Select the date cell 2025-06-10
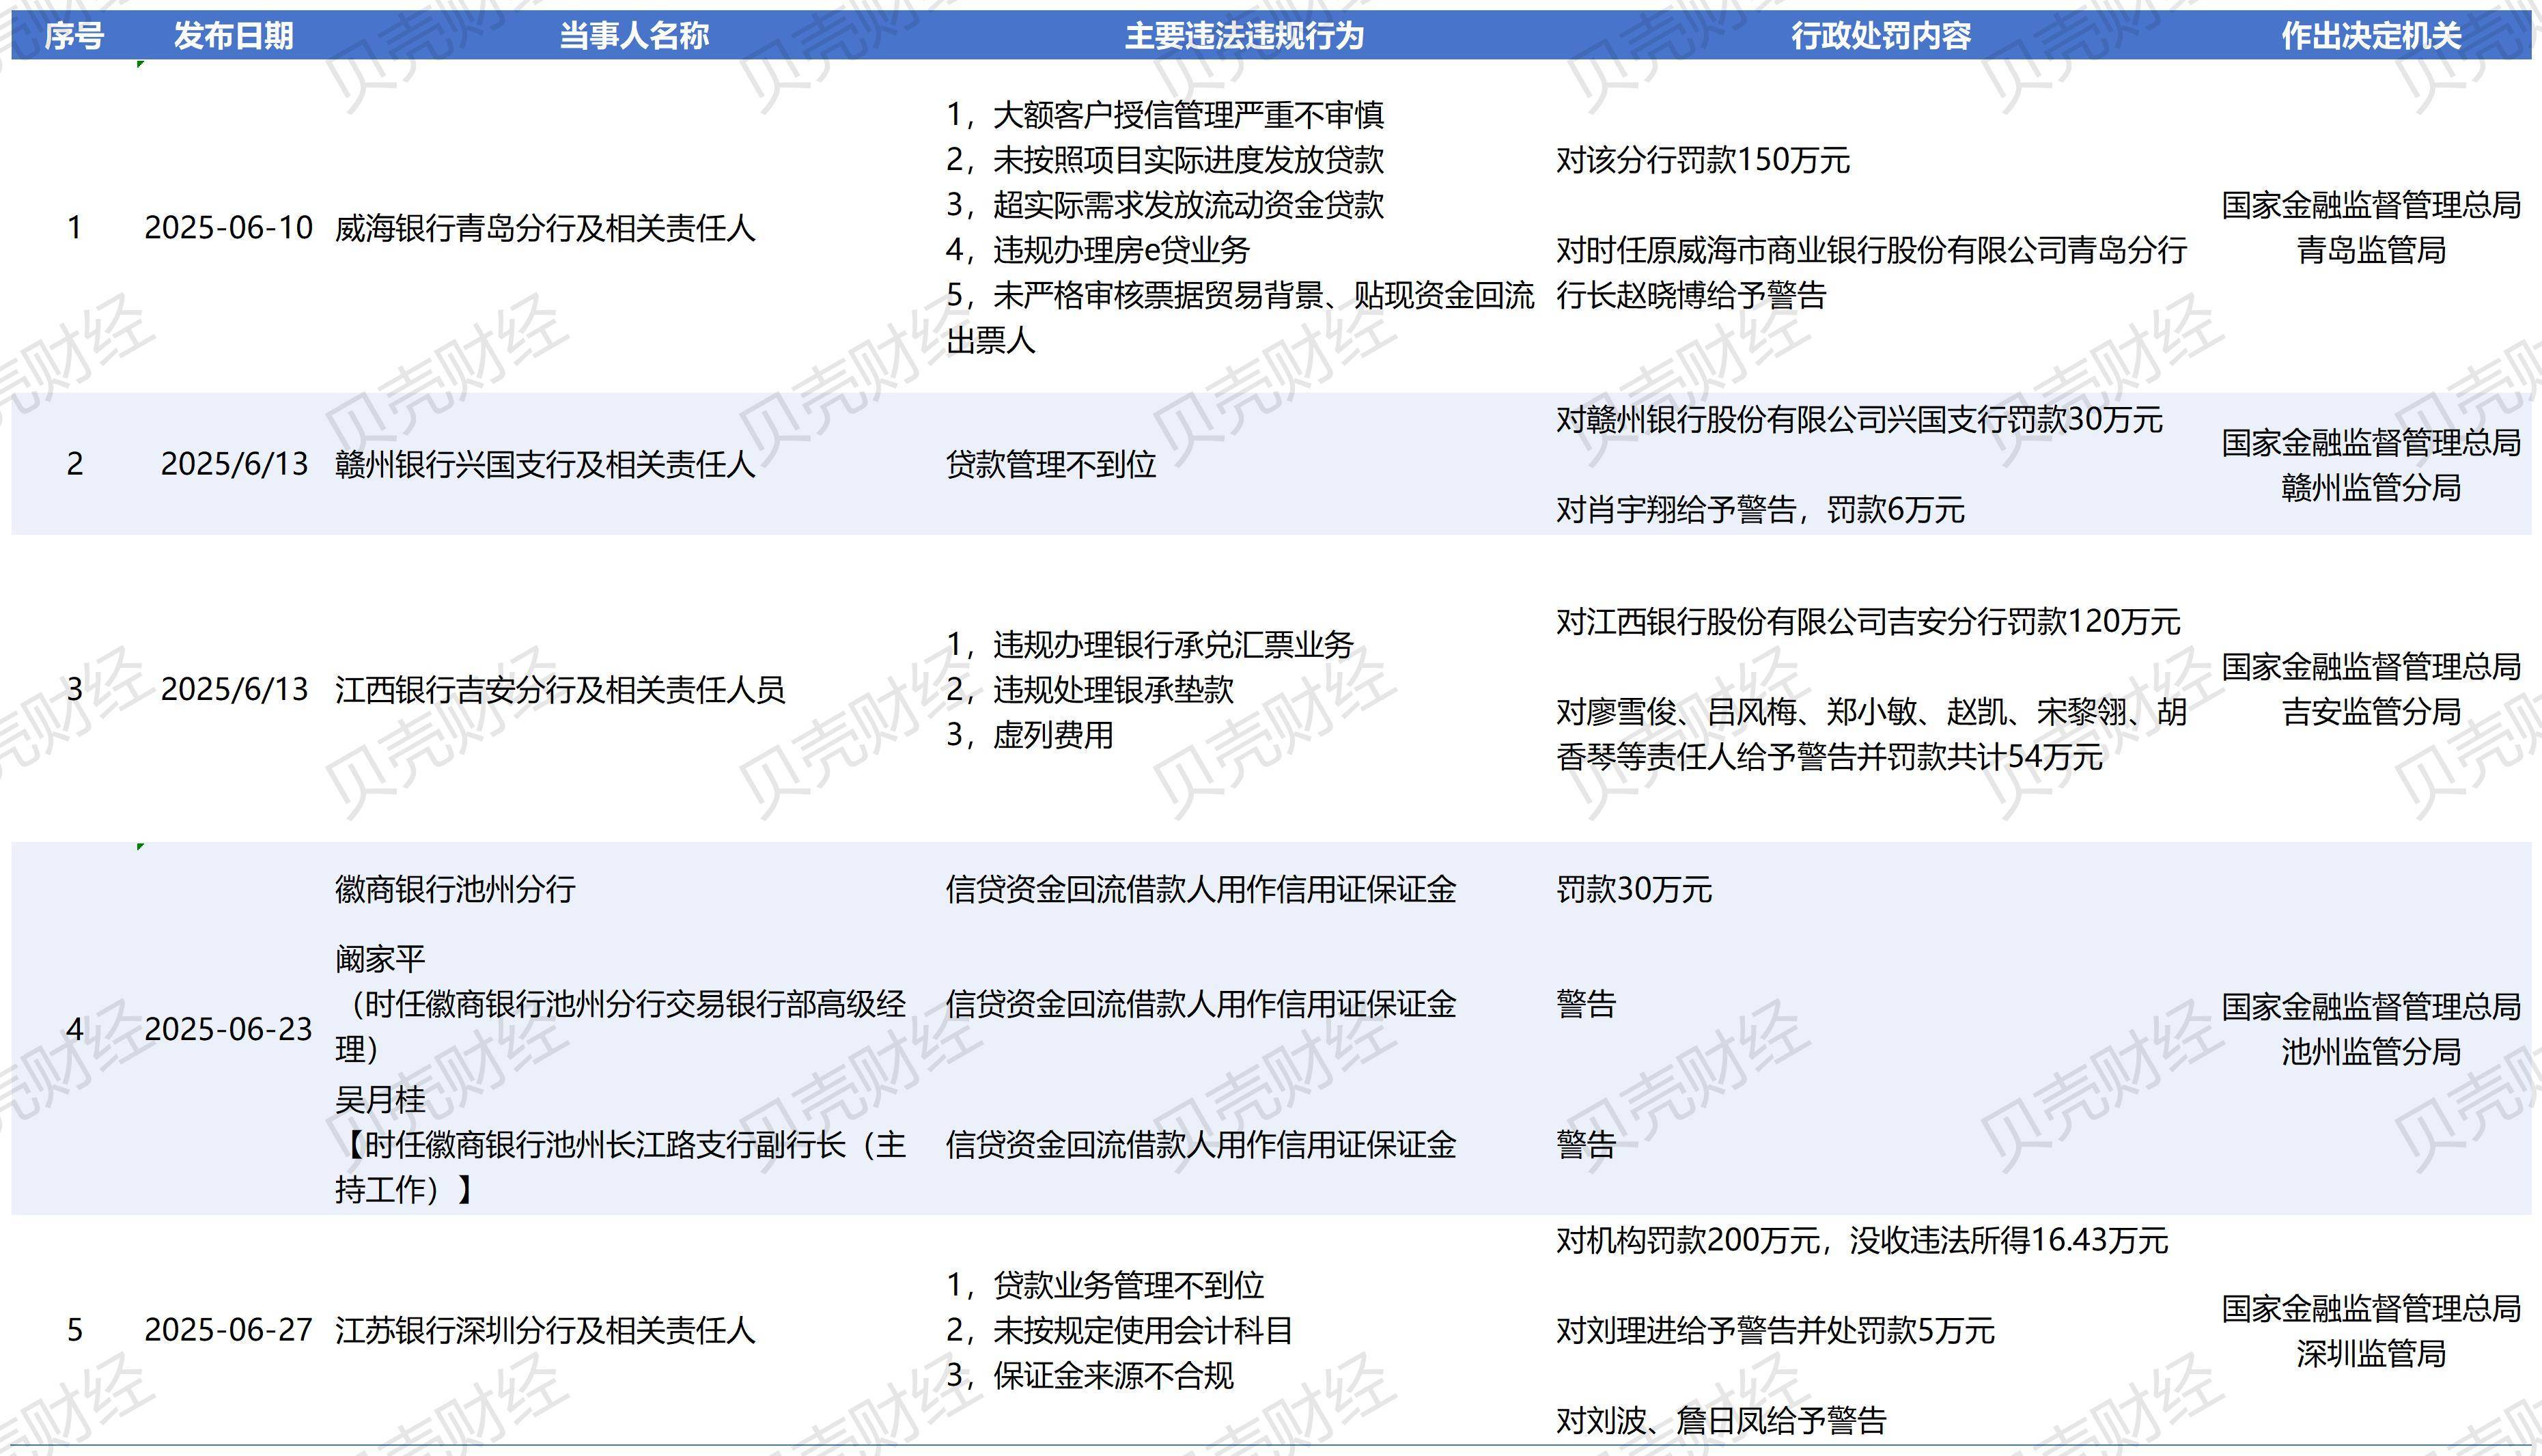2542x1456 pixels. [x=229, y=228]
